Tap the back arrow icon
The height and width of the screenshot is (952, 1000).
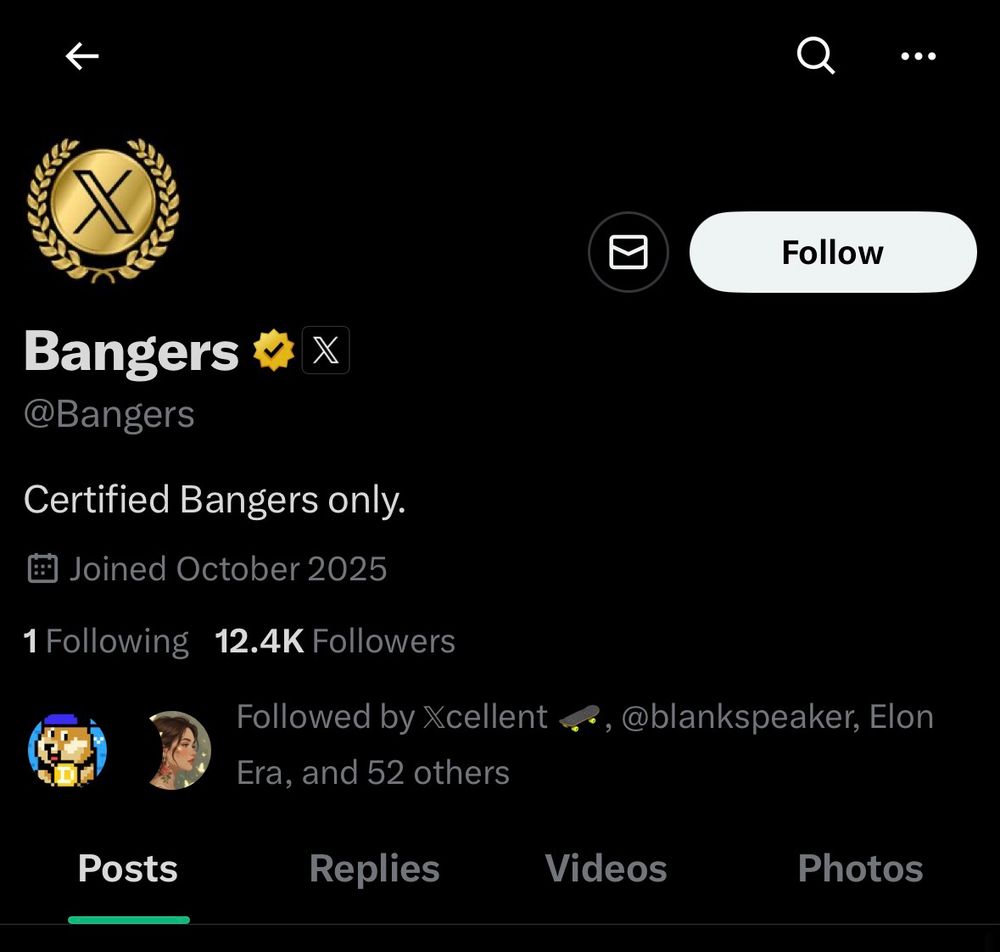[x=82, y=56]
